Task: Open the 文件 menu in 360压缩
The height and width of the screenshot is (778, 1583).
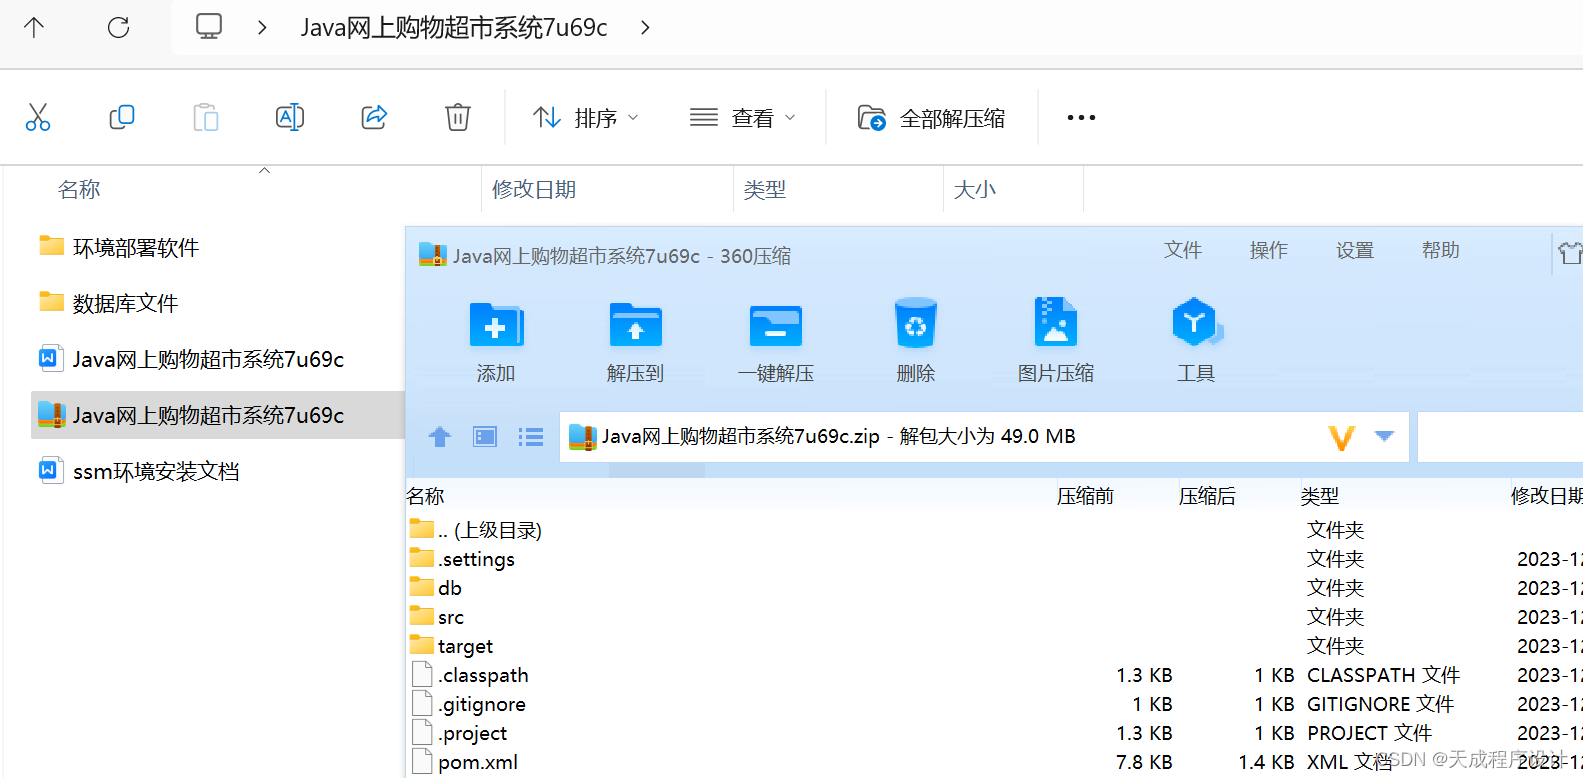Action: click(x=1183, y=250)
